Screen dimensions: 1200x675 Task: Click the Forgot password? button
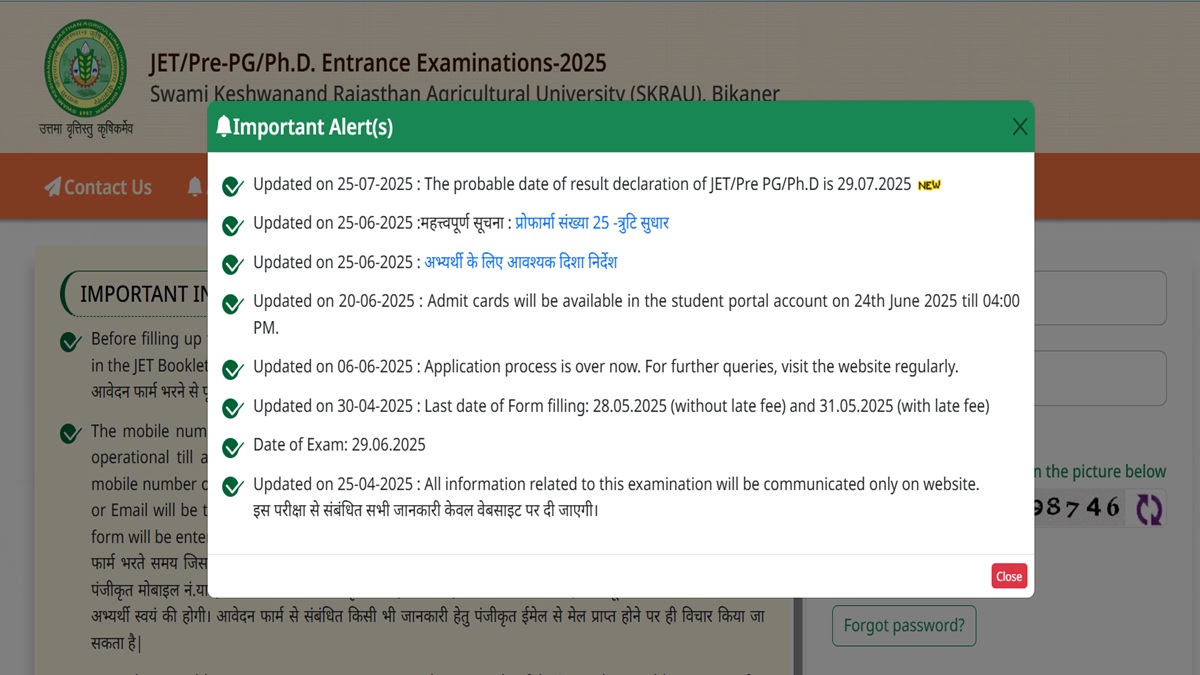(903, 626)
